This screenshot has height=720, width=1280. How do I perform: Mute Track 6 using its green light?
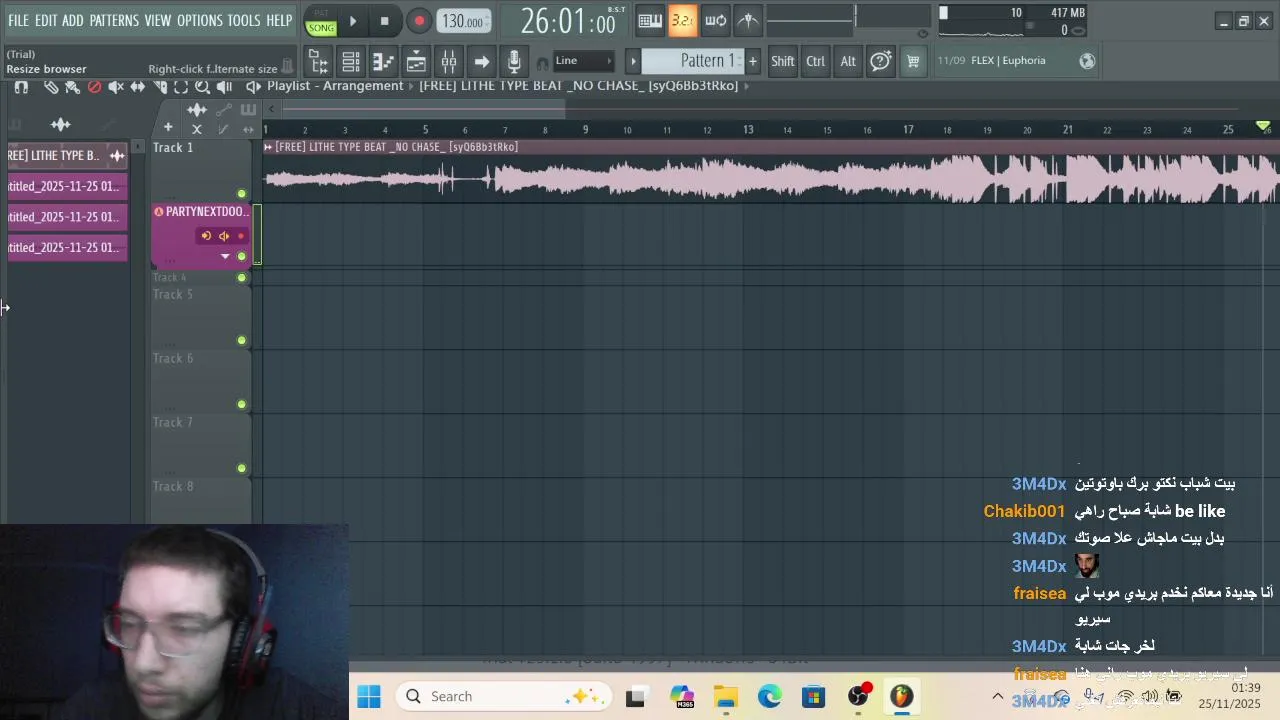click(241, 405)
